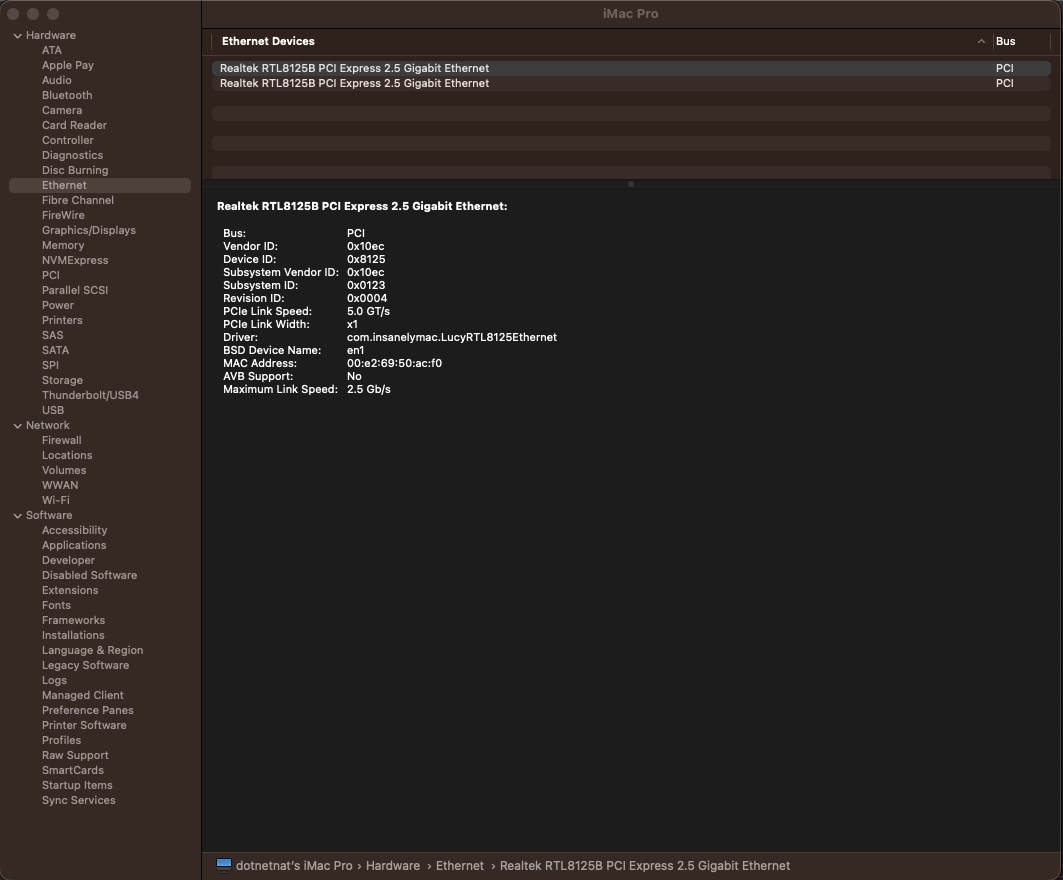This screenshot has width=1063, height=880.
Task: Select Raw Support in sidebar
Action: (x=75, y=755)
